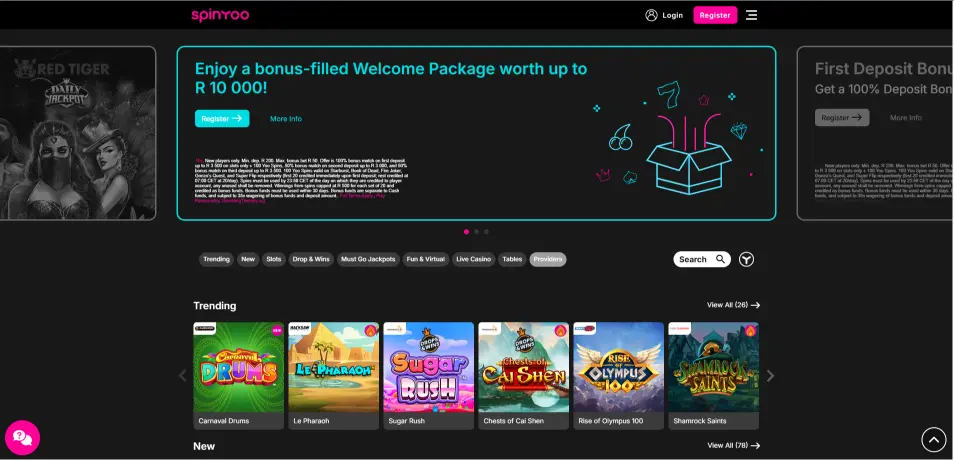Click the Red Tiger Daily Jackpot banner
Viewport: 954px width, 460px height.
[x=78, y=133]
